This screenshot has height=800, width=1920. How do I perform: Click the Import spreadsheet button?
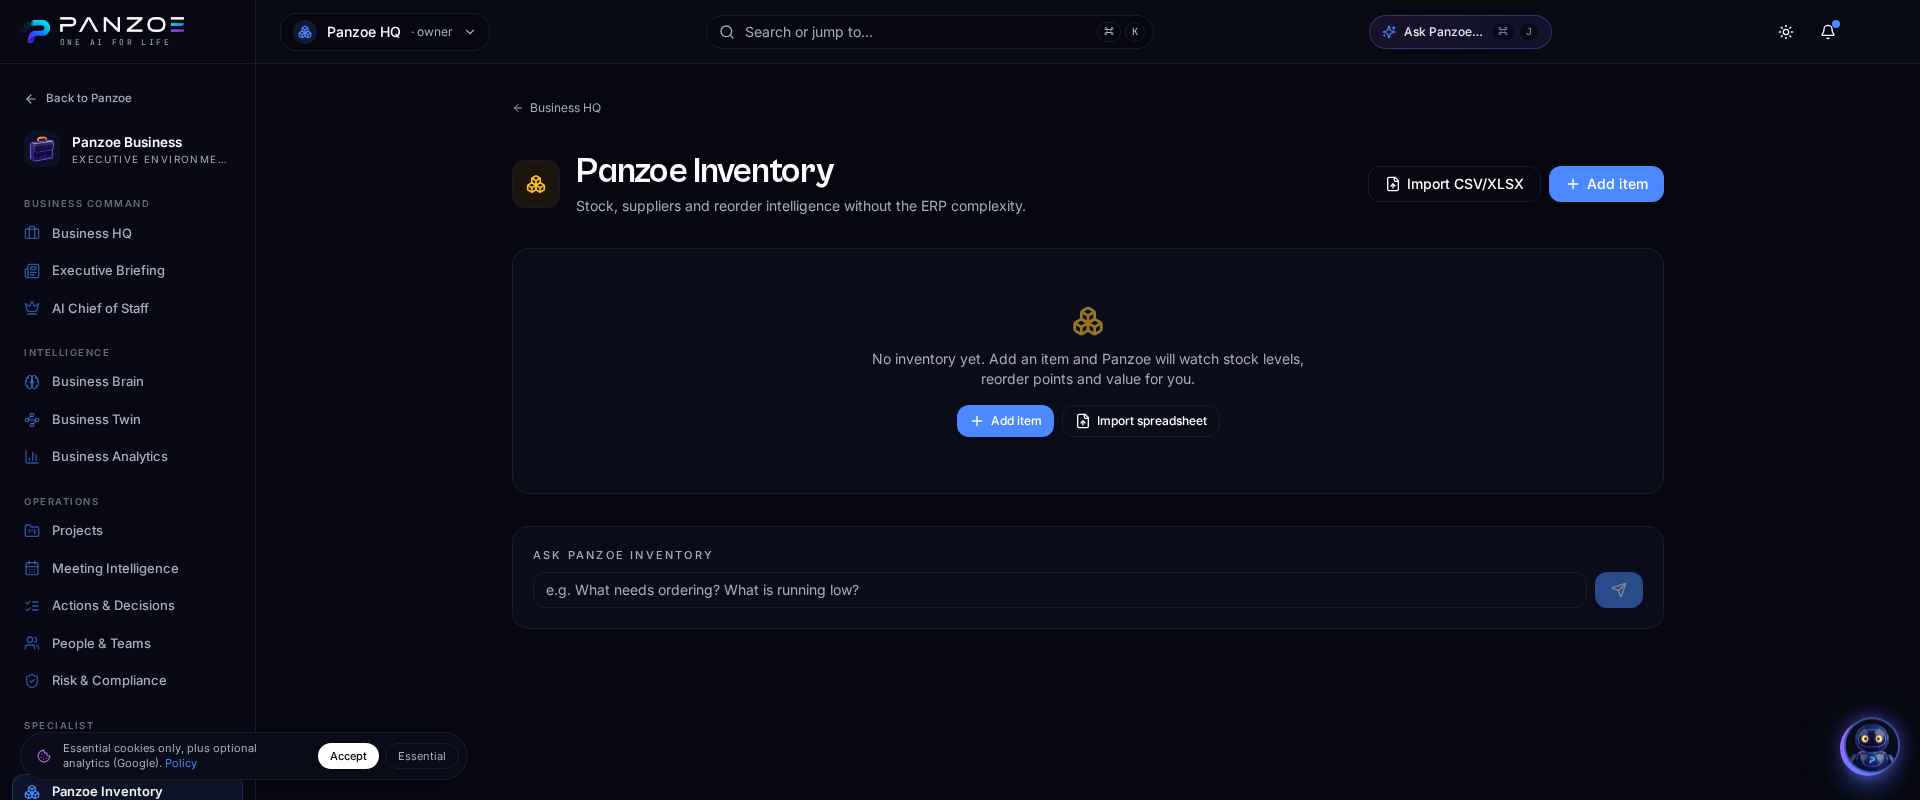[x=1141, y=421]
